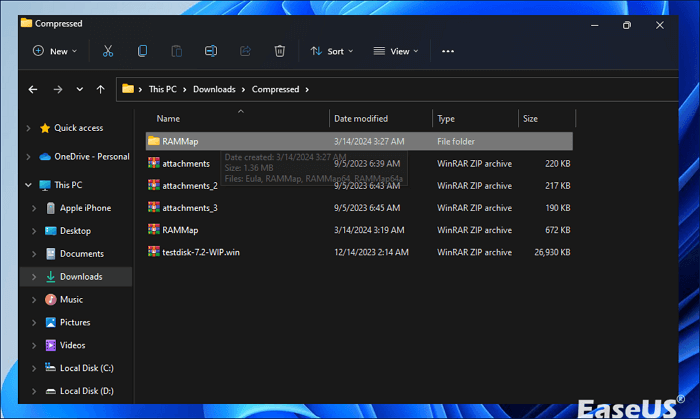Open the See more three-dots menu

[x=448, y=51]
